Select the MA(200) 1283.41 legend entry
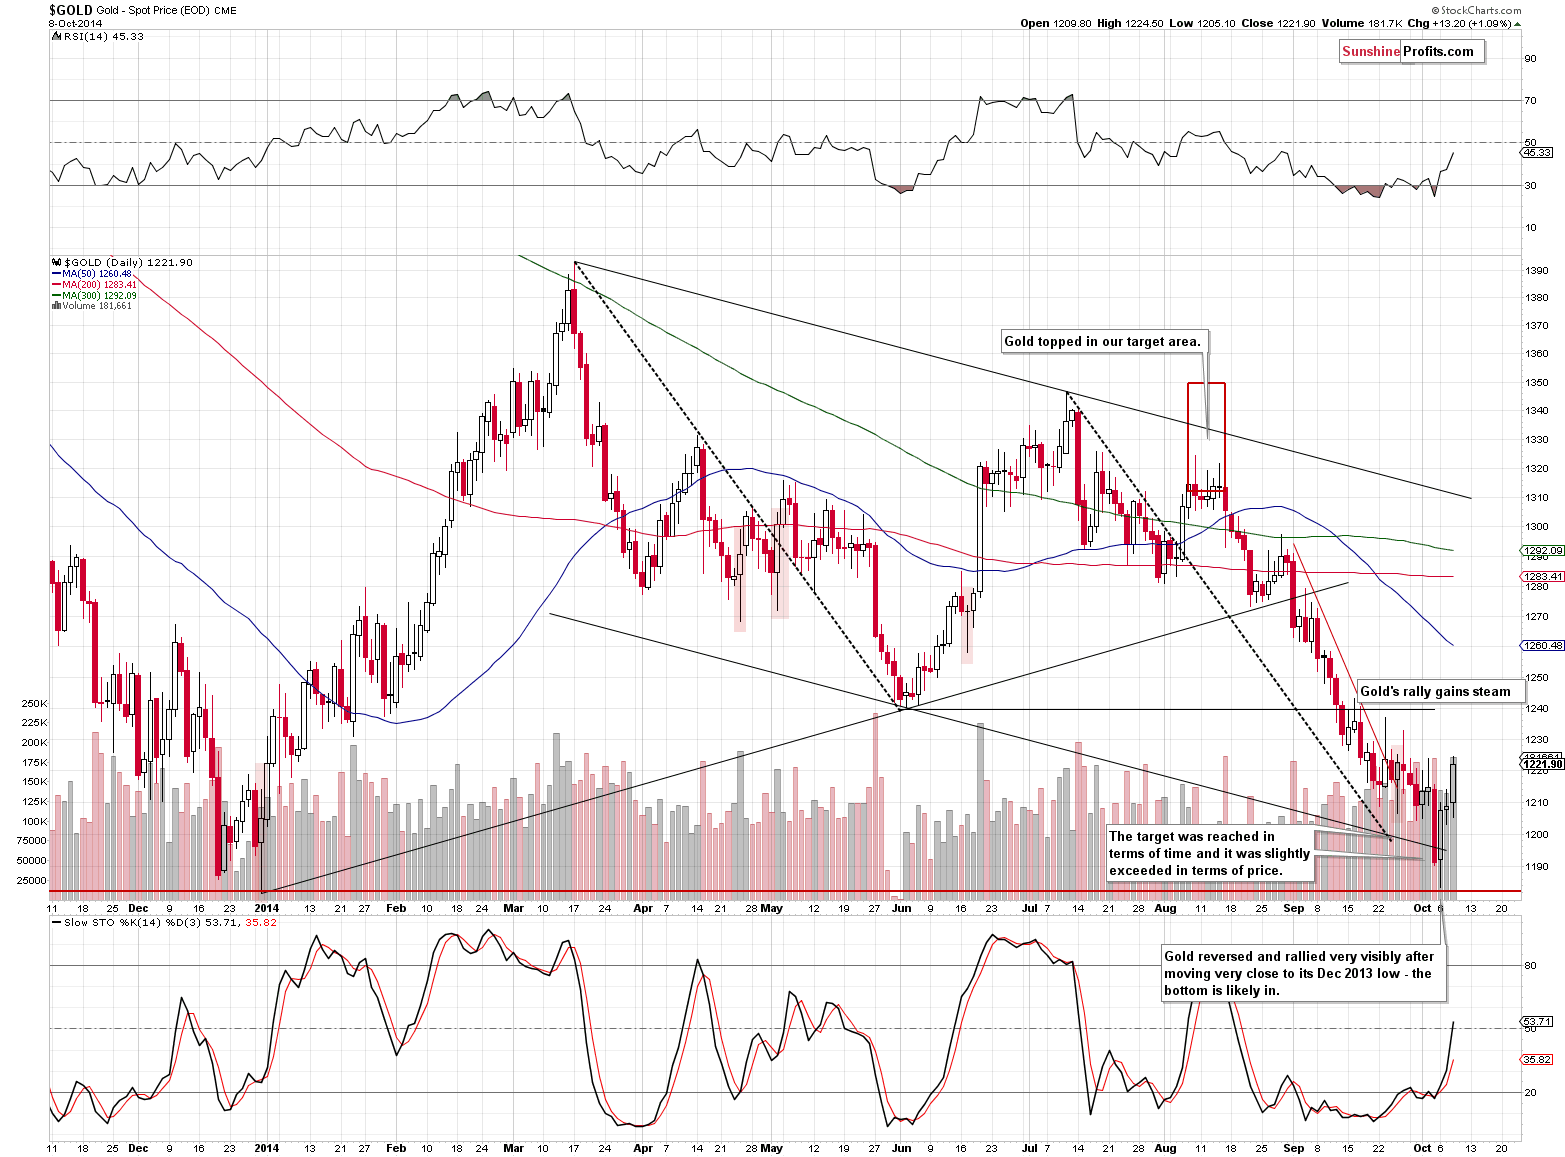 [95, 284]
